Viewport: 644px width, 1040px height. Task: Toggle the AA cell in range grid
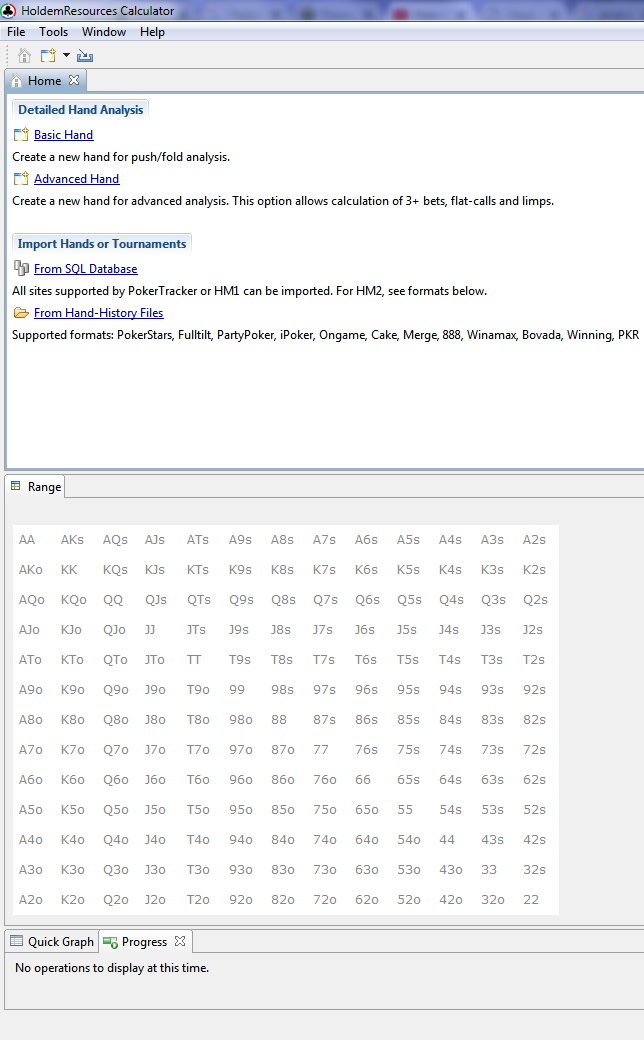(x=27, y=540)
